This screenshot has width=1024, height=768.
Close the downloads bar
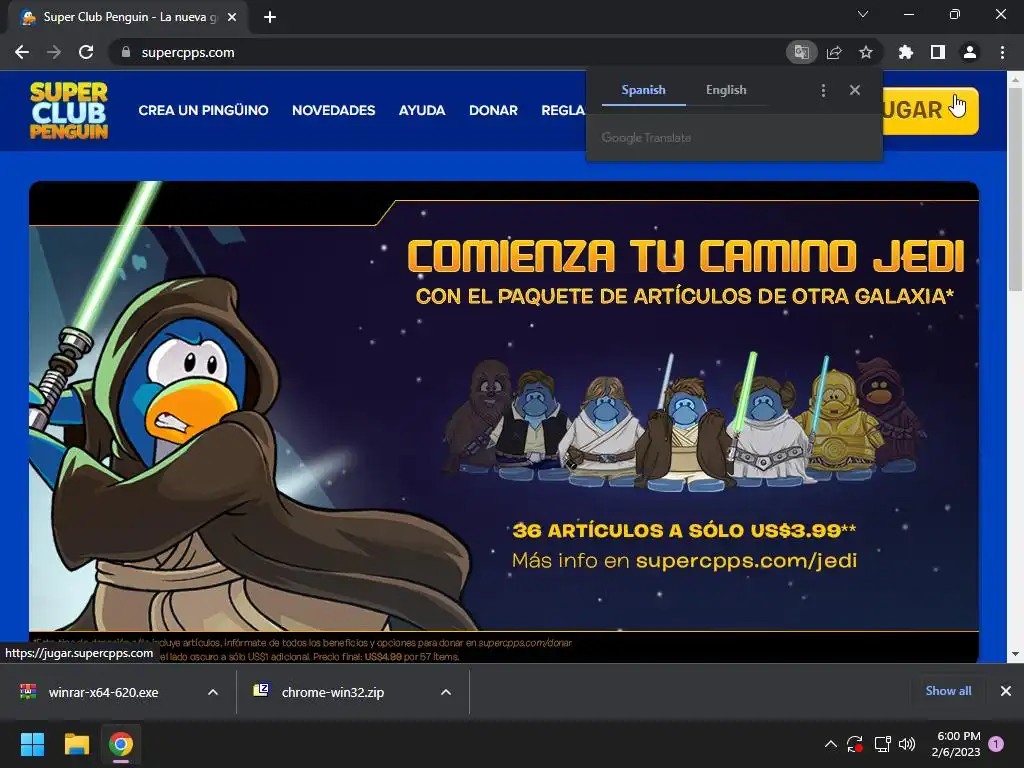point(1006,691)
